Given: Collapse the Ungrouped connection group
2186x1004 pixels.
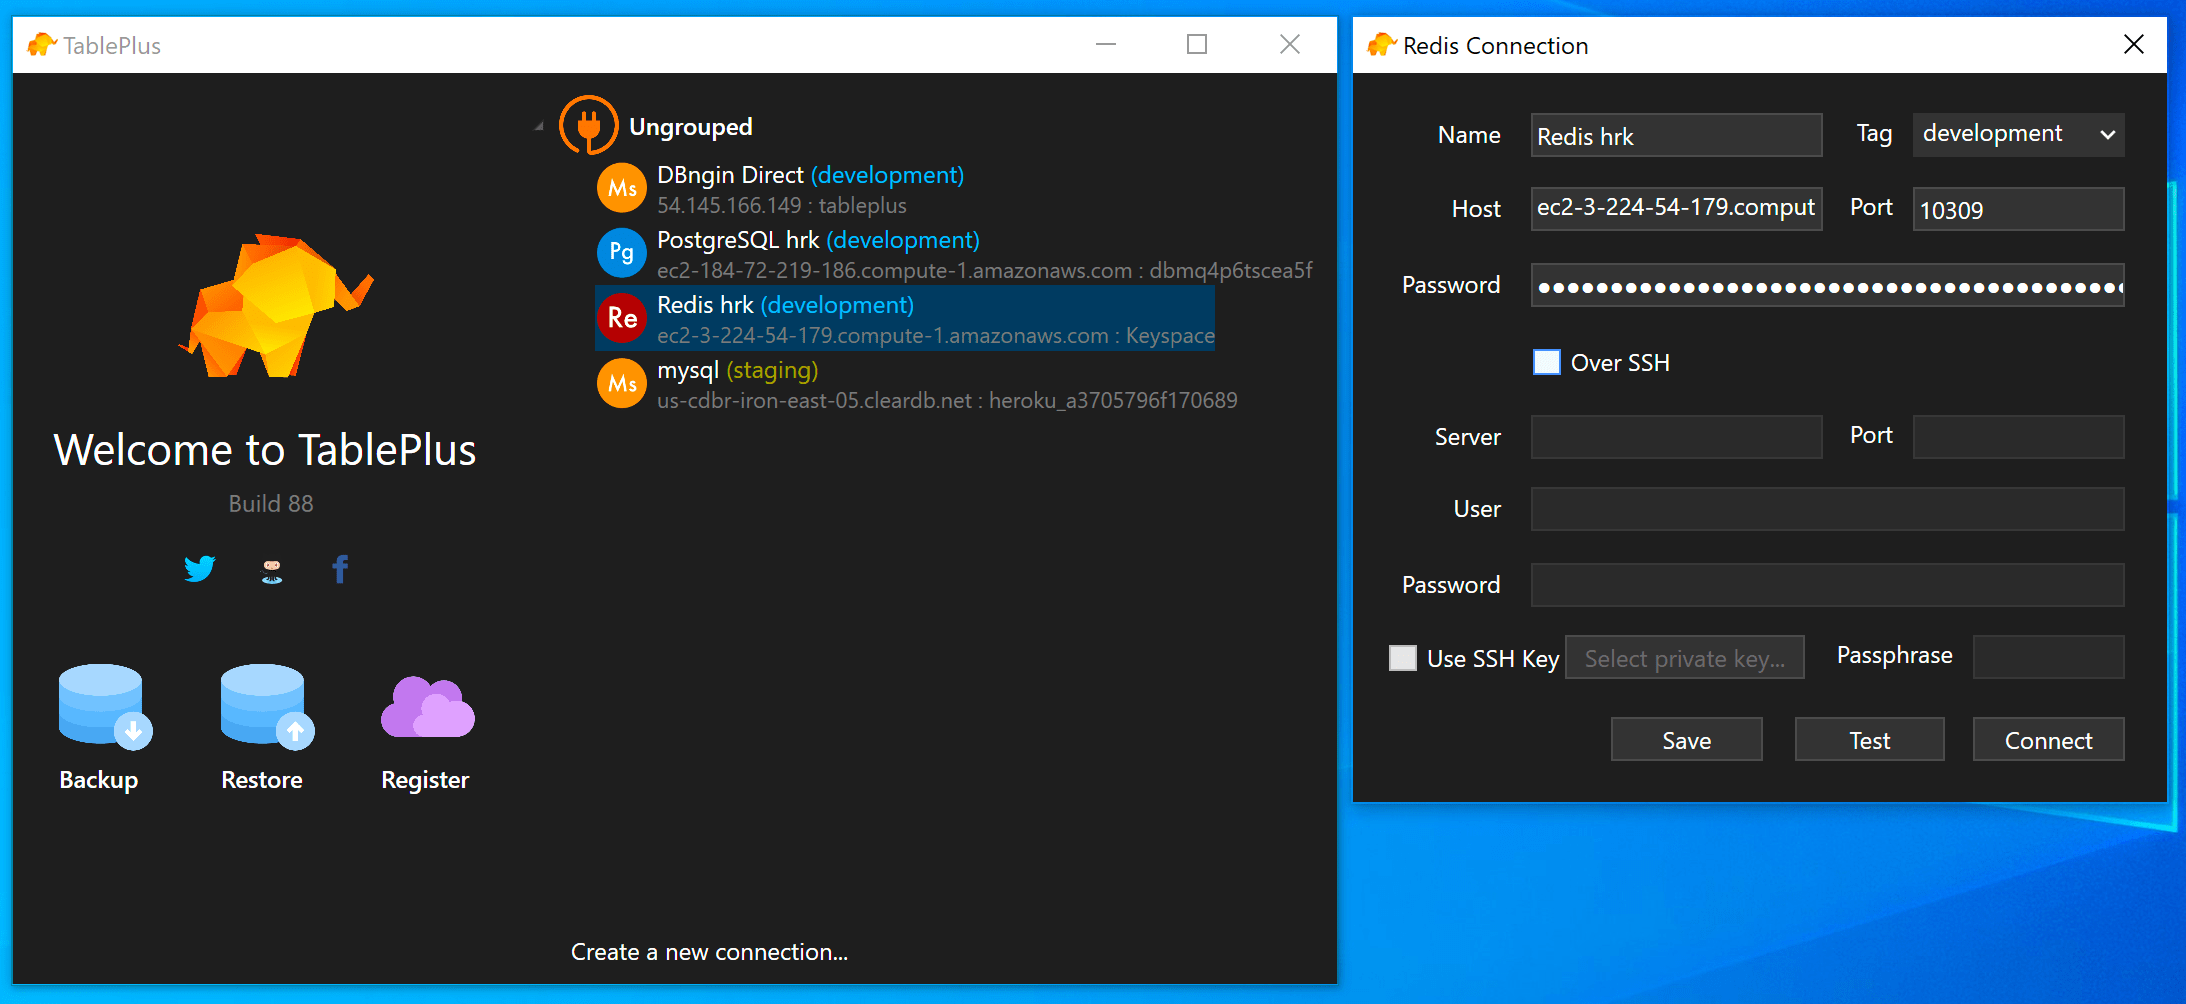Looking at the screenshot, I should tap(538, 125).
